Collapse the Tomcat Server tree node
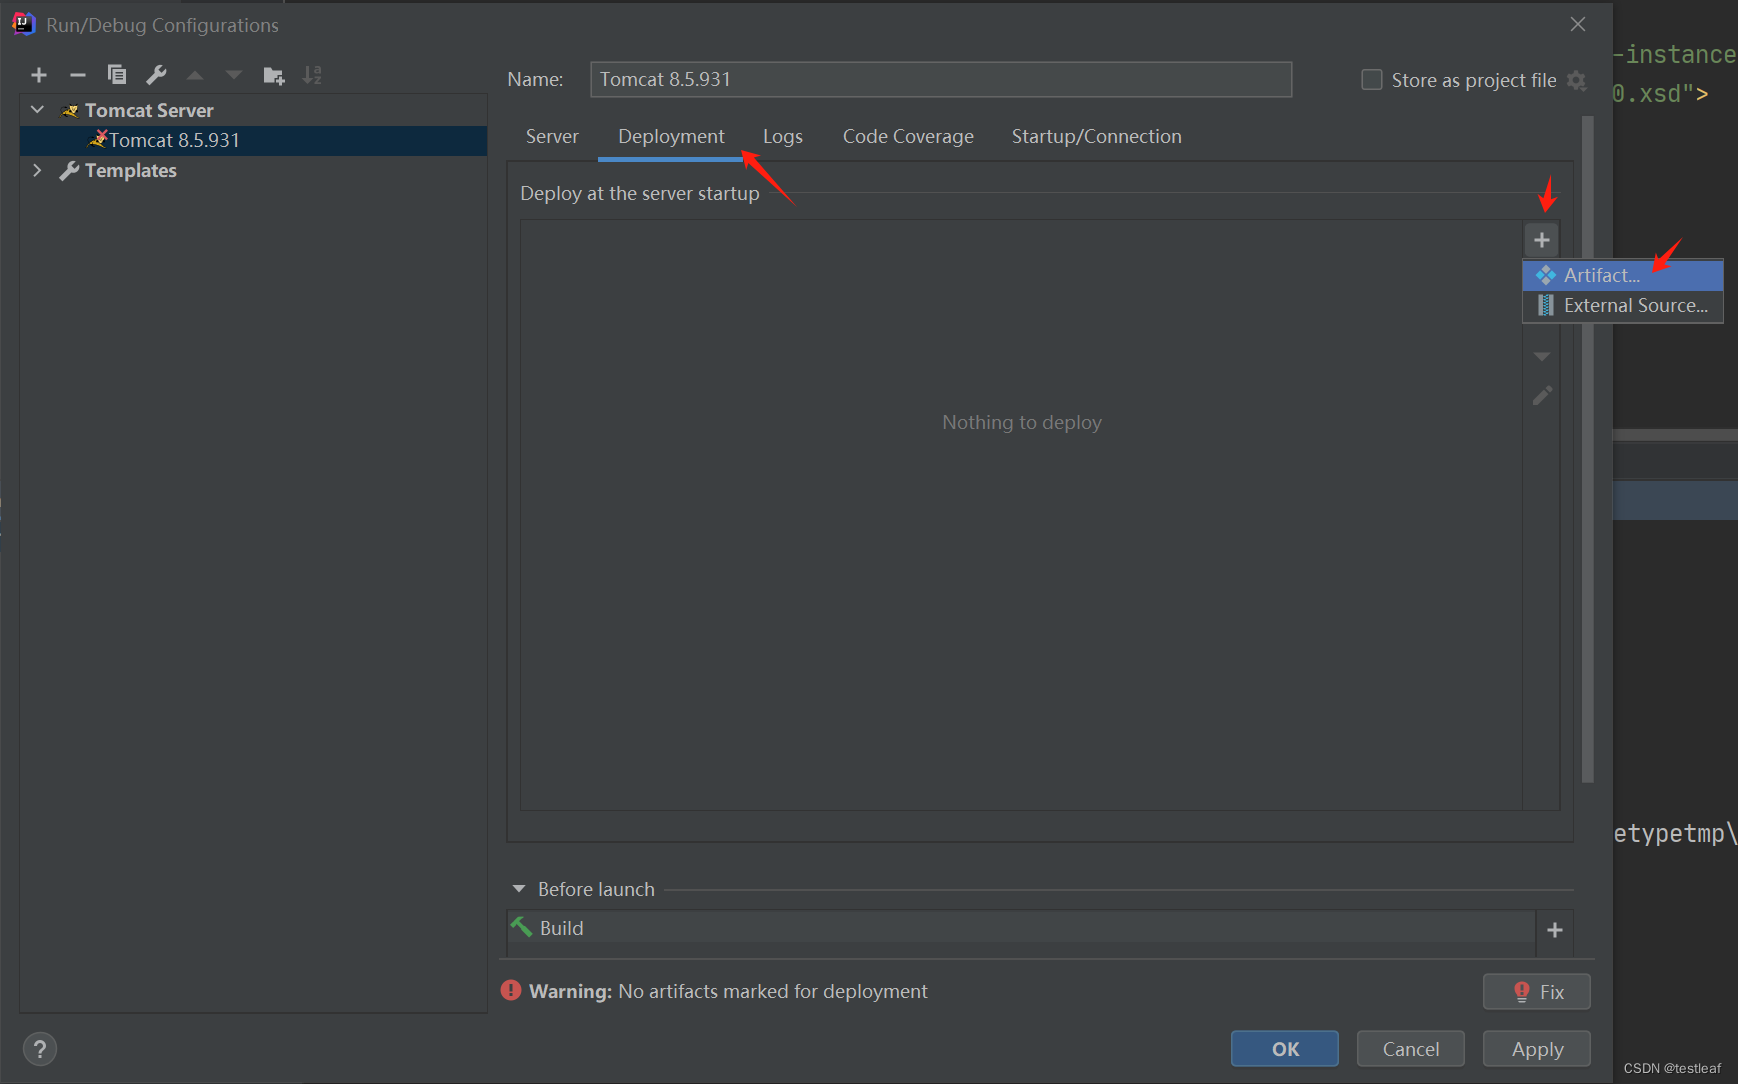The width and height of the screenshot is (1738, 1084). (38, 109)
